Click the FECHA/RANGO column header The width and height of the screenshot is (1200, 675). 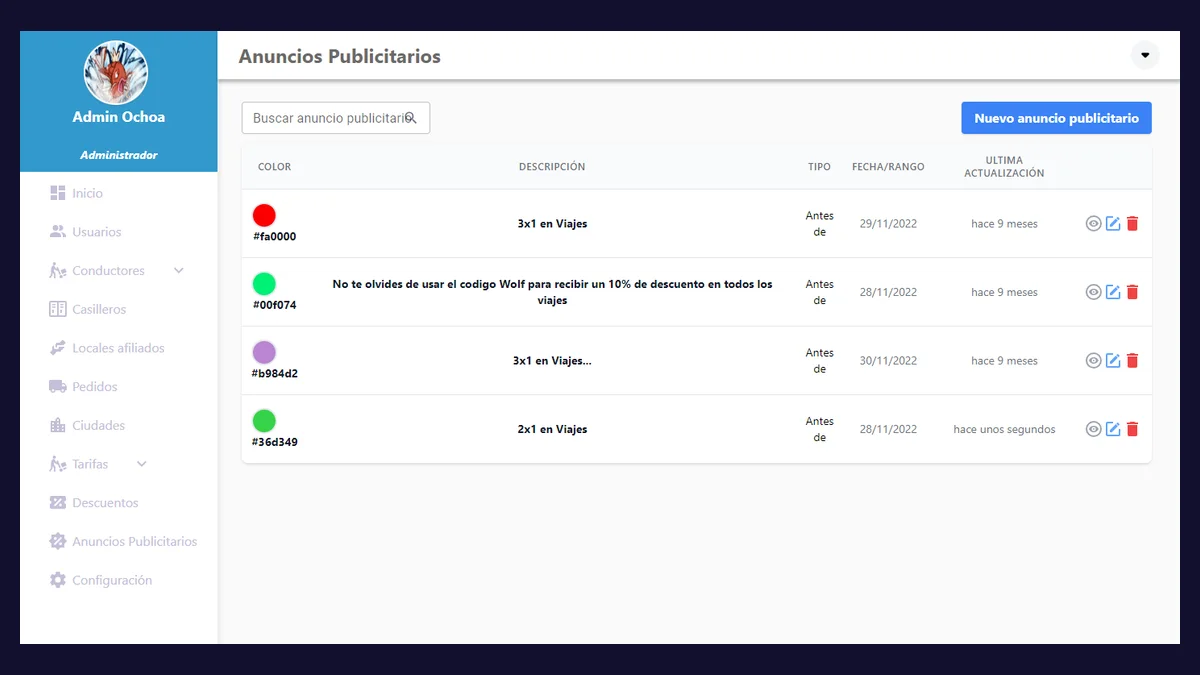tap(888, 167)
